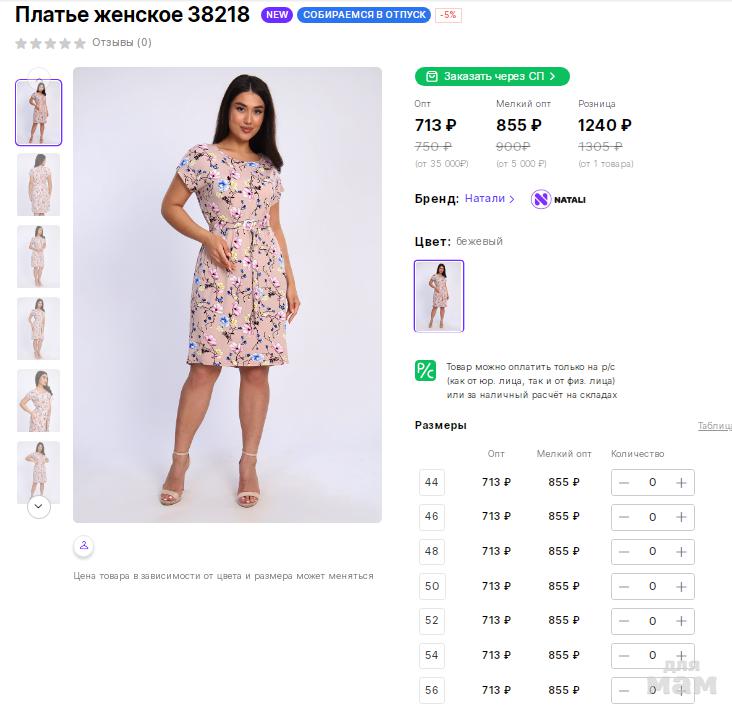Open the Натали brand link with chevron
Screen dimensions: 732x709
[490, 199]
